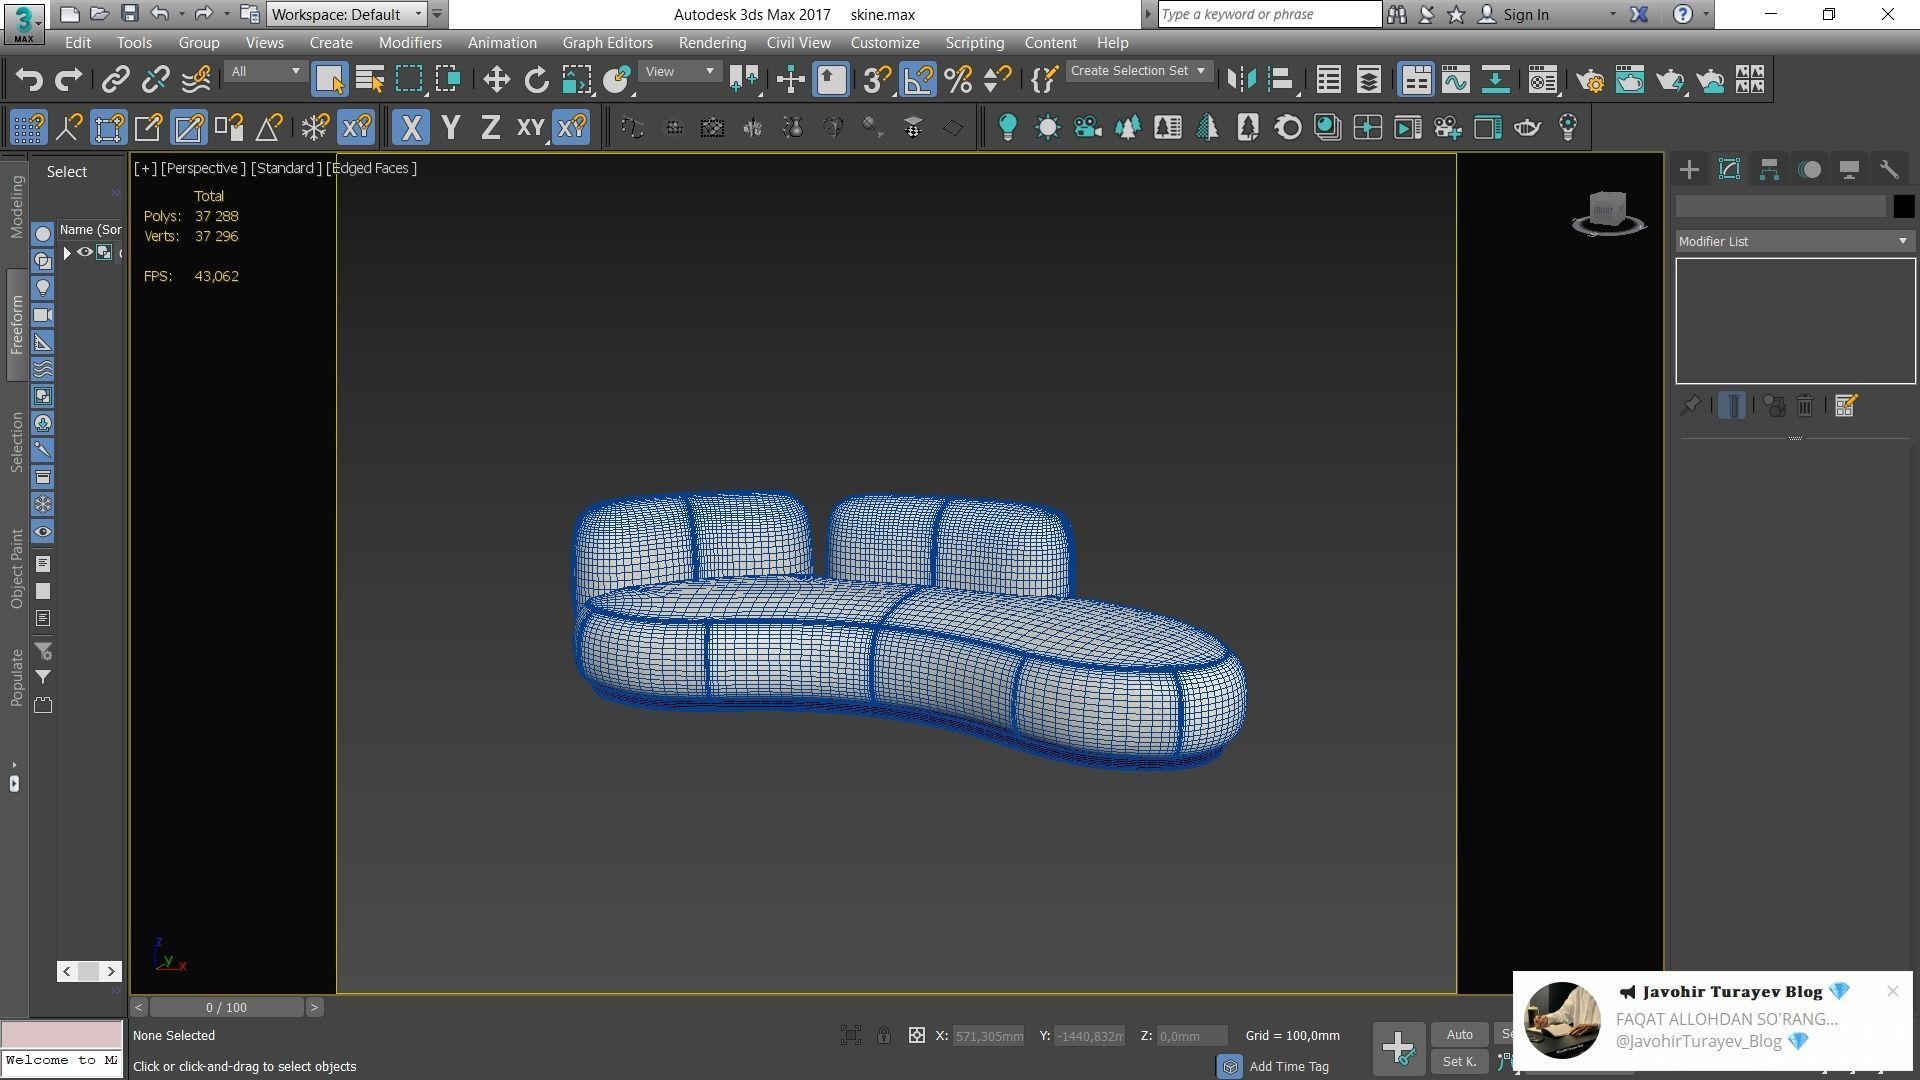
Task: Restrict to X axis constraint
Action: coord(410,128)
